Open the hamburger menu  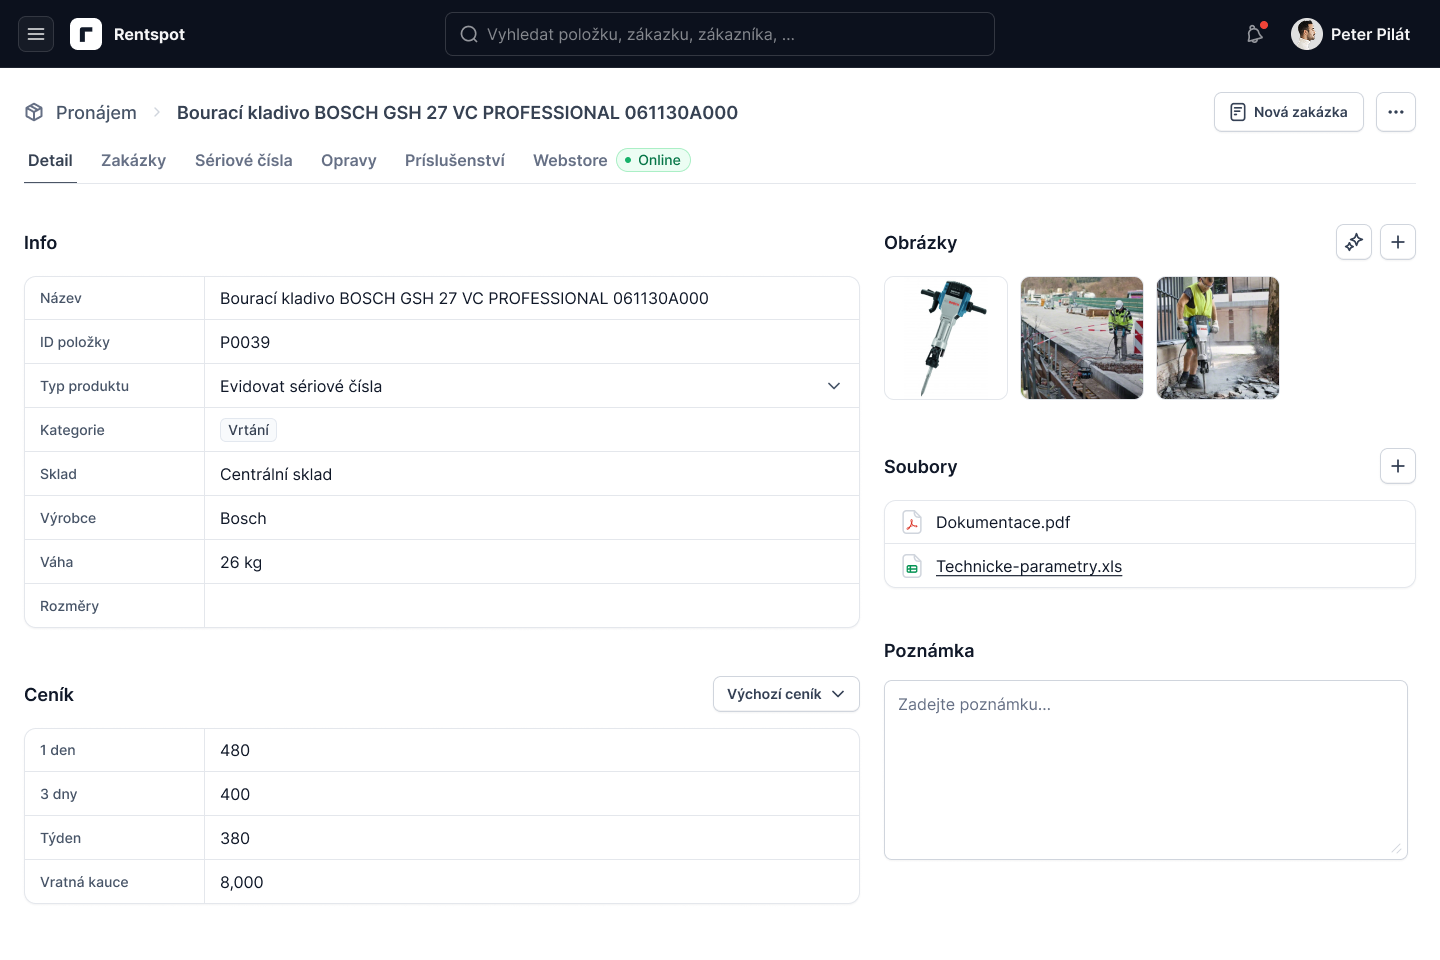[36, 34]
